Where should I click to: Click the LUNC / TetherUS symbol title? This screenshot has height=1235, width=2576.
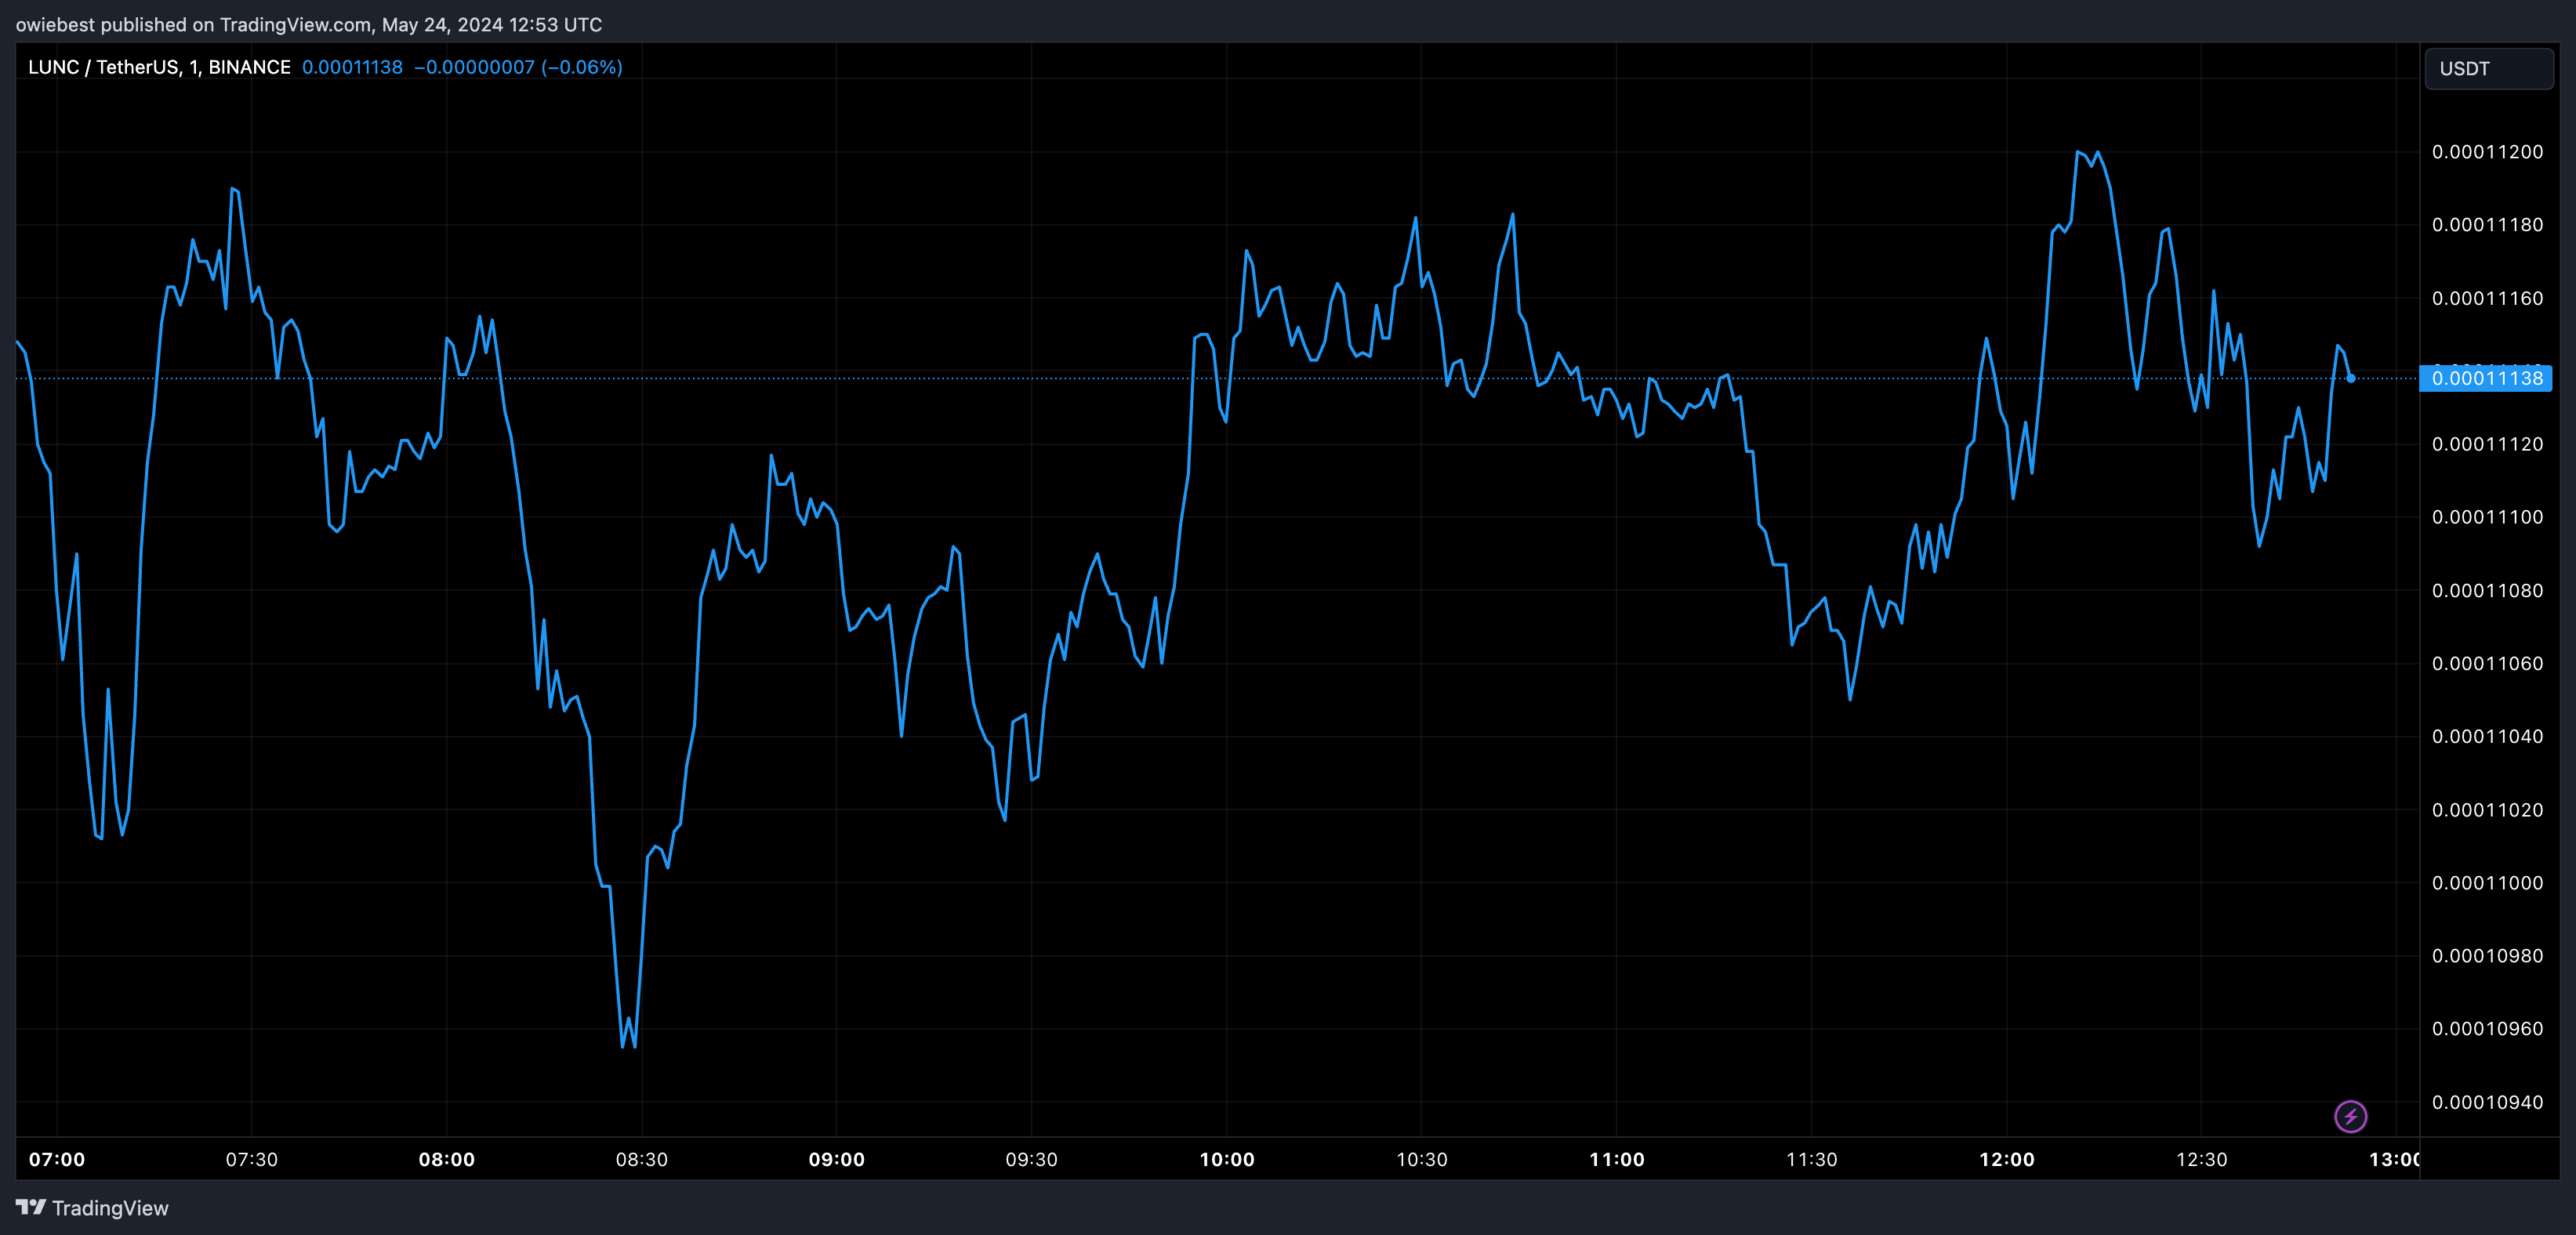(x=159, y=67)
